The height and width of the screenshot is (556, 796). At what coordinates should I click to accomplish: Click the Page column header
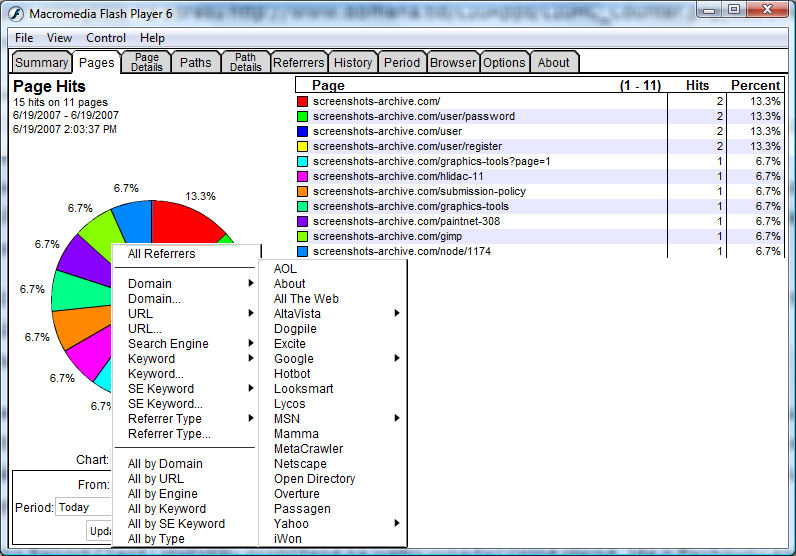[328, 85]
